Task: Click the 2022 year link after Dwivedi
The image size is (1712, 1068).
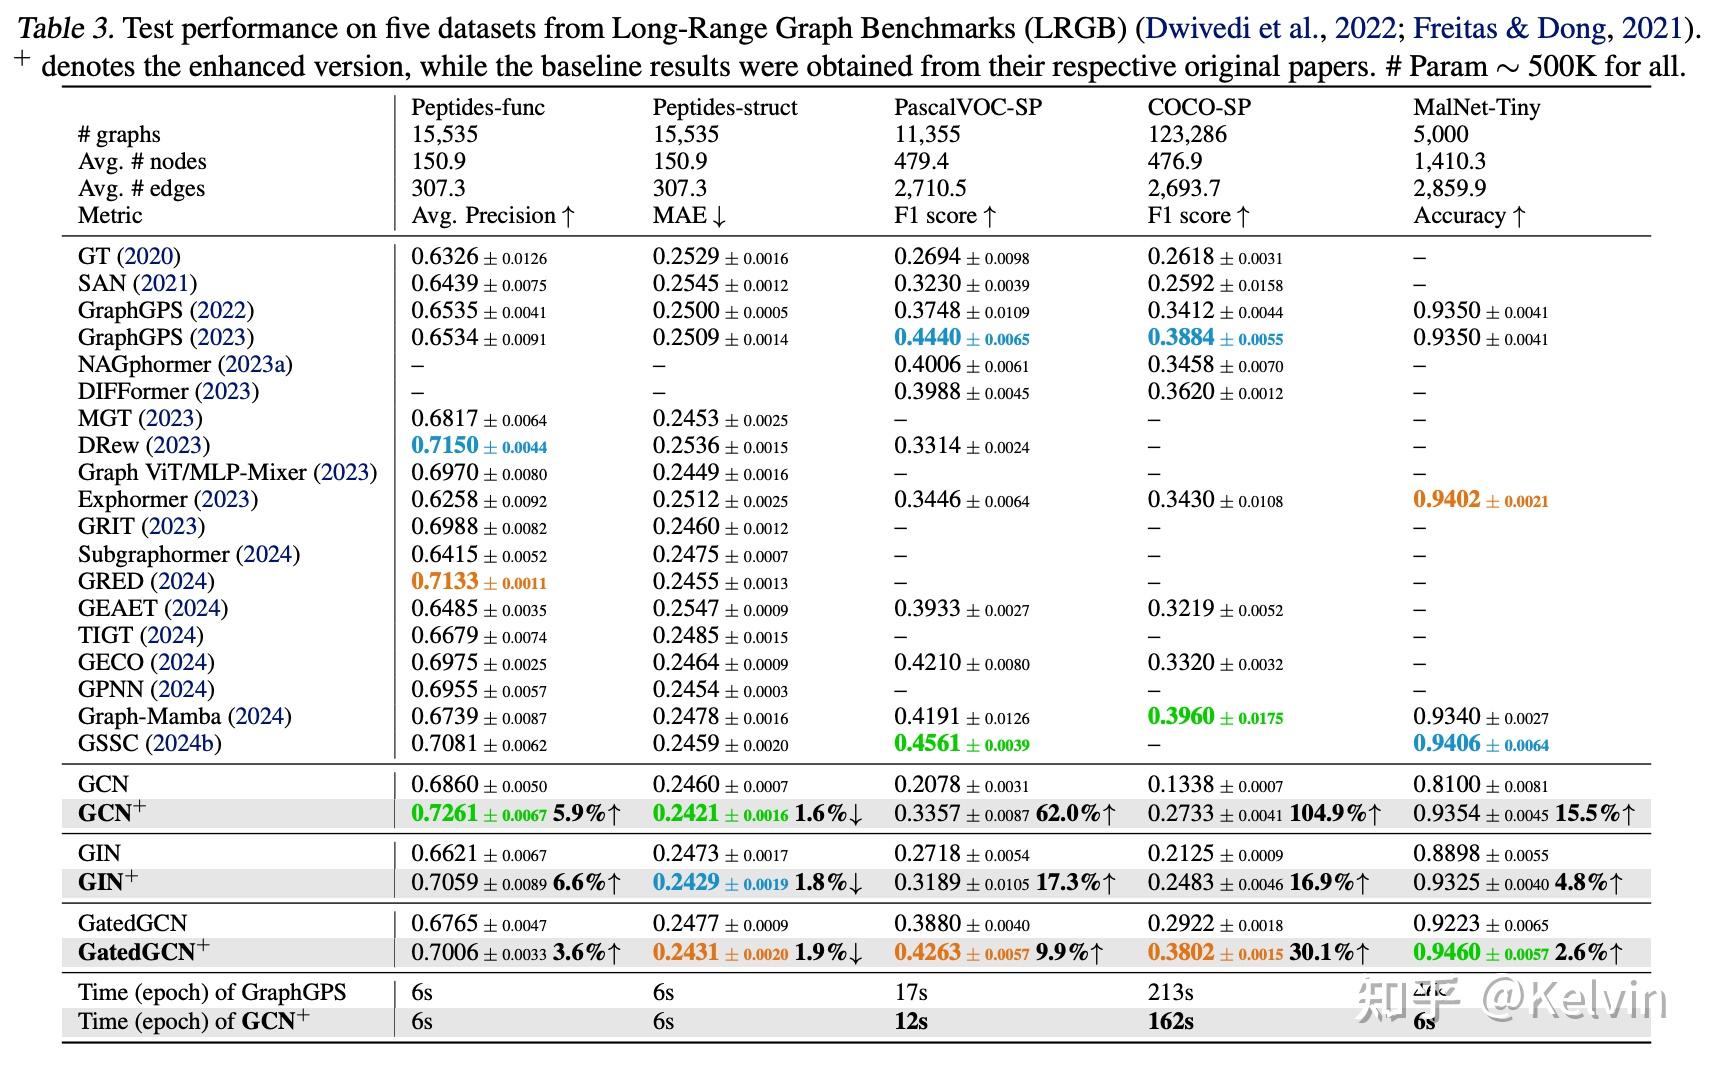Action: coord(1364,28)
